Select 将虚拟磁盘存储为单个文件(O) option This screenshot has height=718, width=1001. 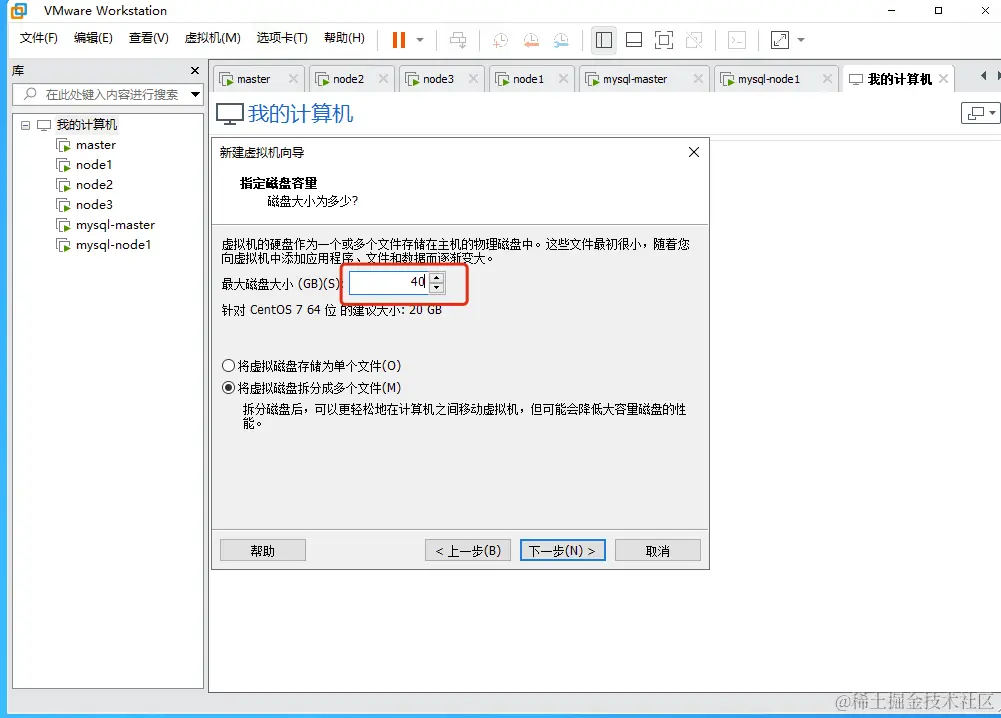coord(312,366)
